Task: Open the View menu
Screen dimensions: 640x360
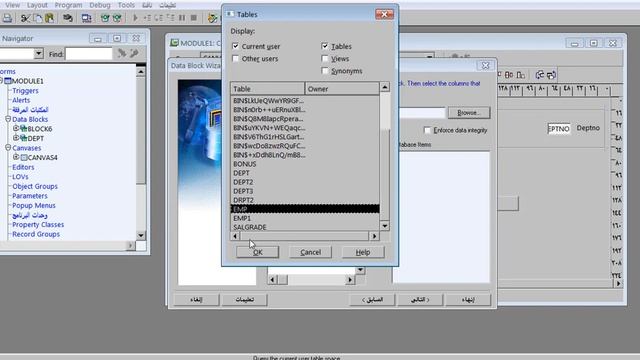Action: pyautogui.click(x=12, y=5)
